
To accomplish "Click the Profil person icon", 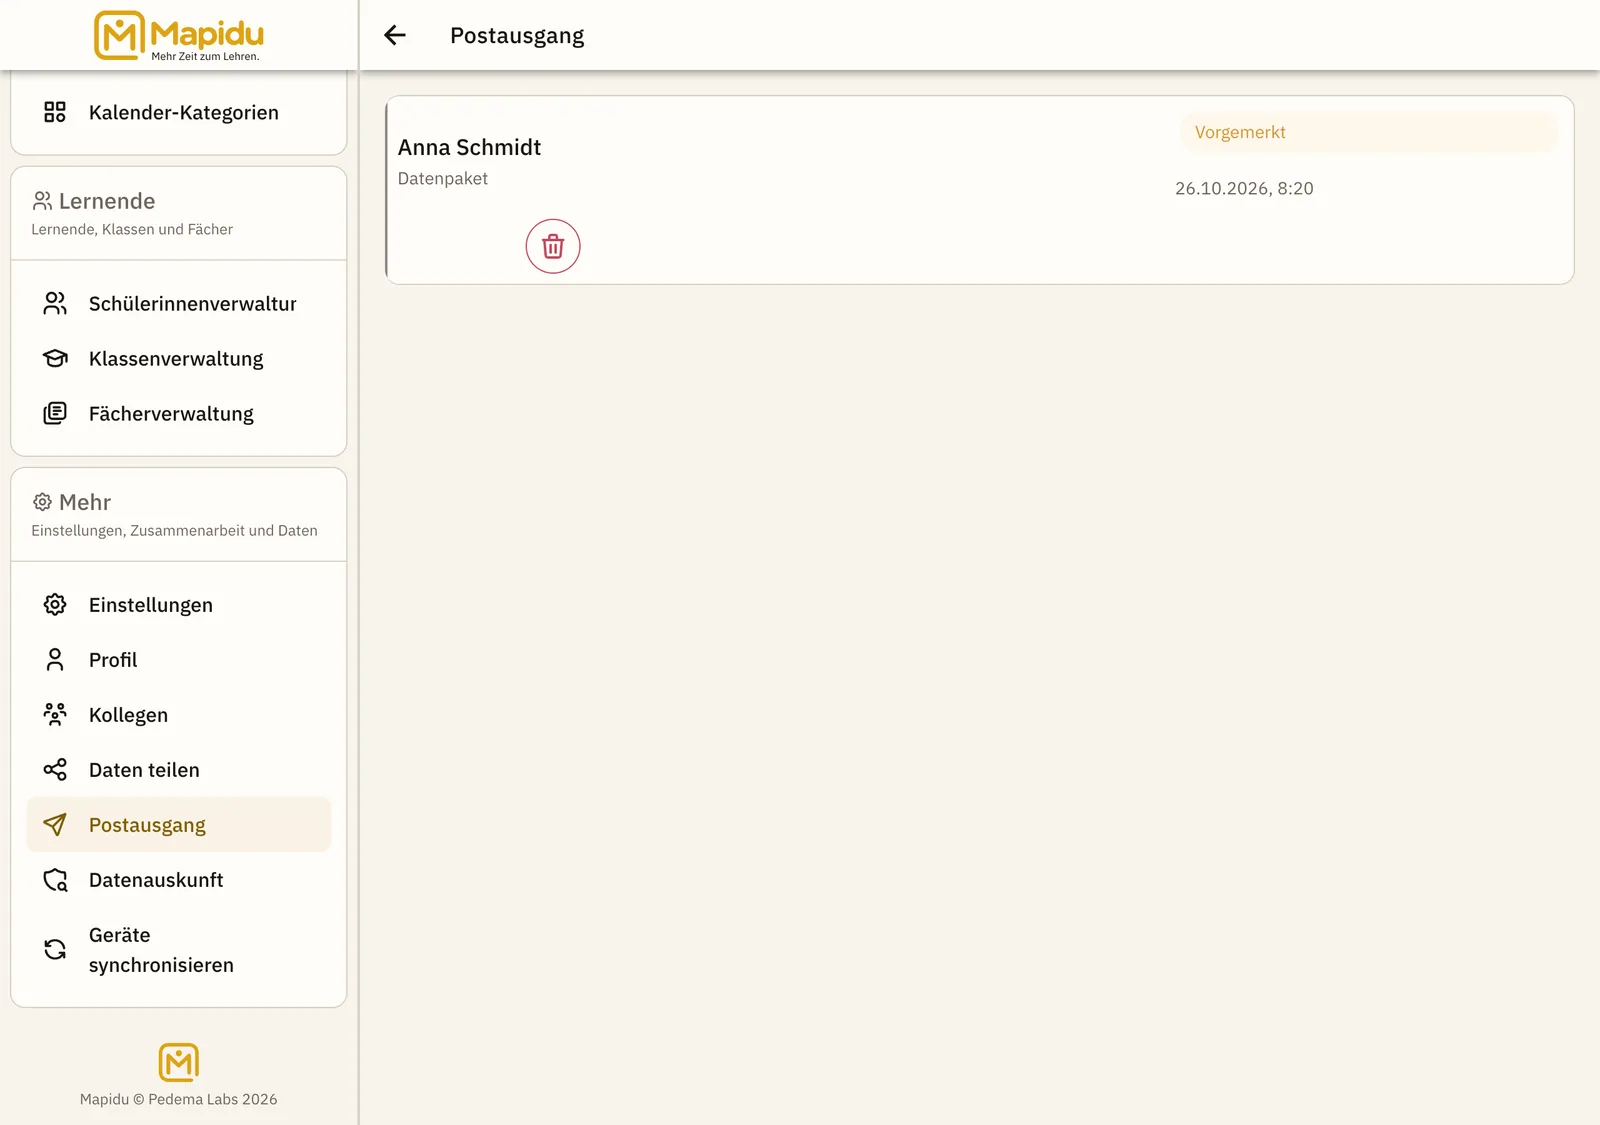I will click(55, 659).
